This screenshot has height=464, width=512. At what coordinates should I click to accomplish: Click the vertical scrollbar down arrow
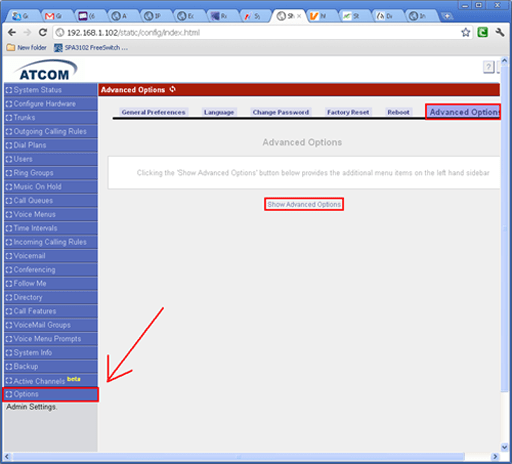504,447
